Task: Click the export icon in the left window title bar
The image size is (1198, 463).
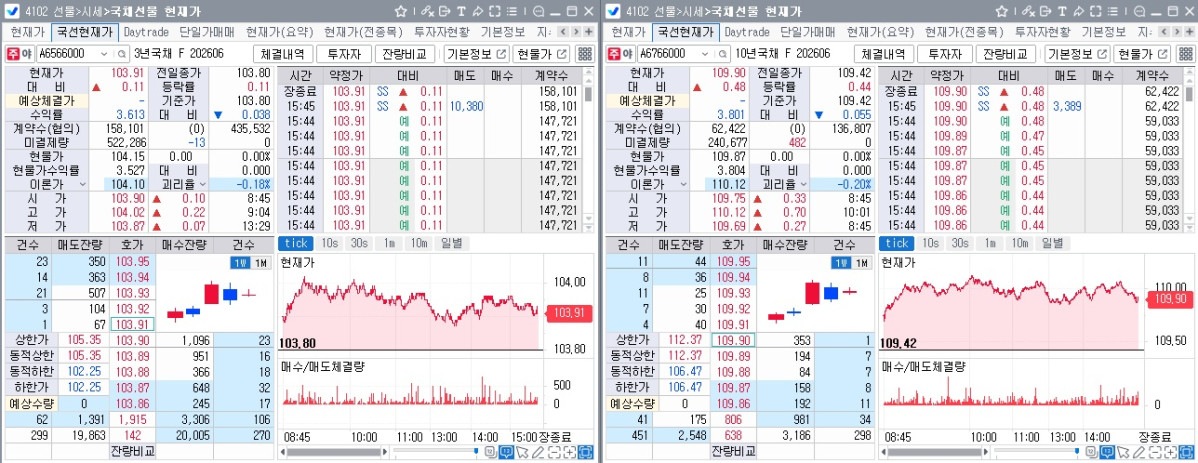Action: click(445, 11)
